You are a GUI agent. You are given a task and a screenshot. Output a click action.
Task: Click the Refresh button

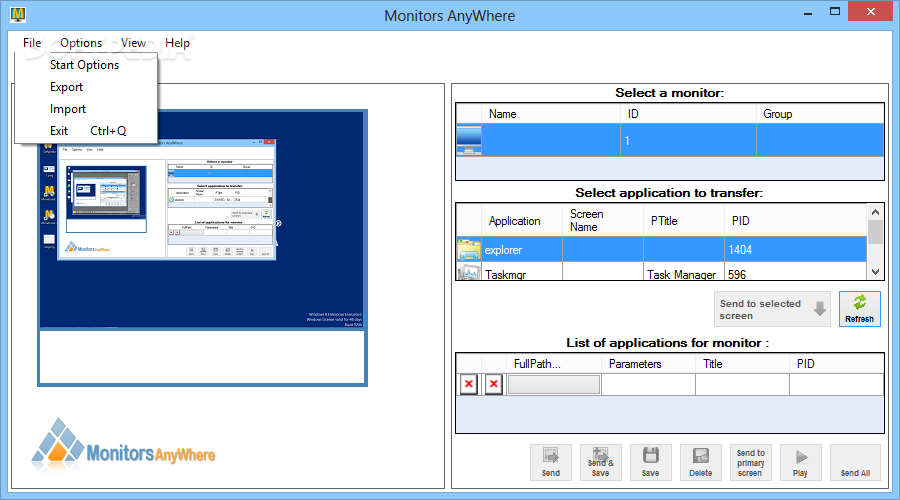pyautogui.click(x=859, y=309)
